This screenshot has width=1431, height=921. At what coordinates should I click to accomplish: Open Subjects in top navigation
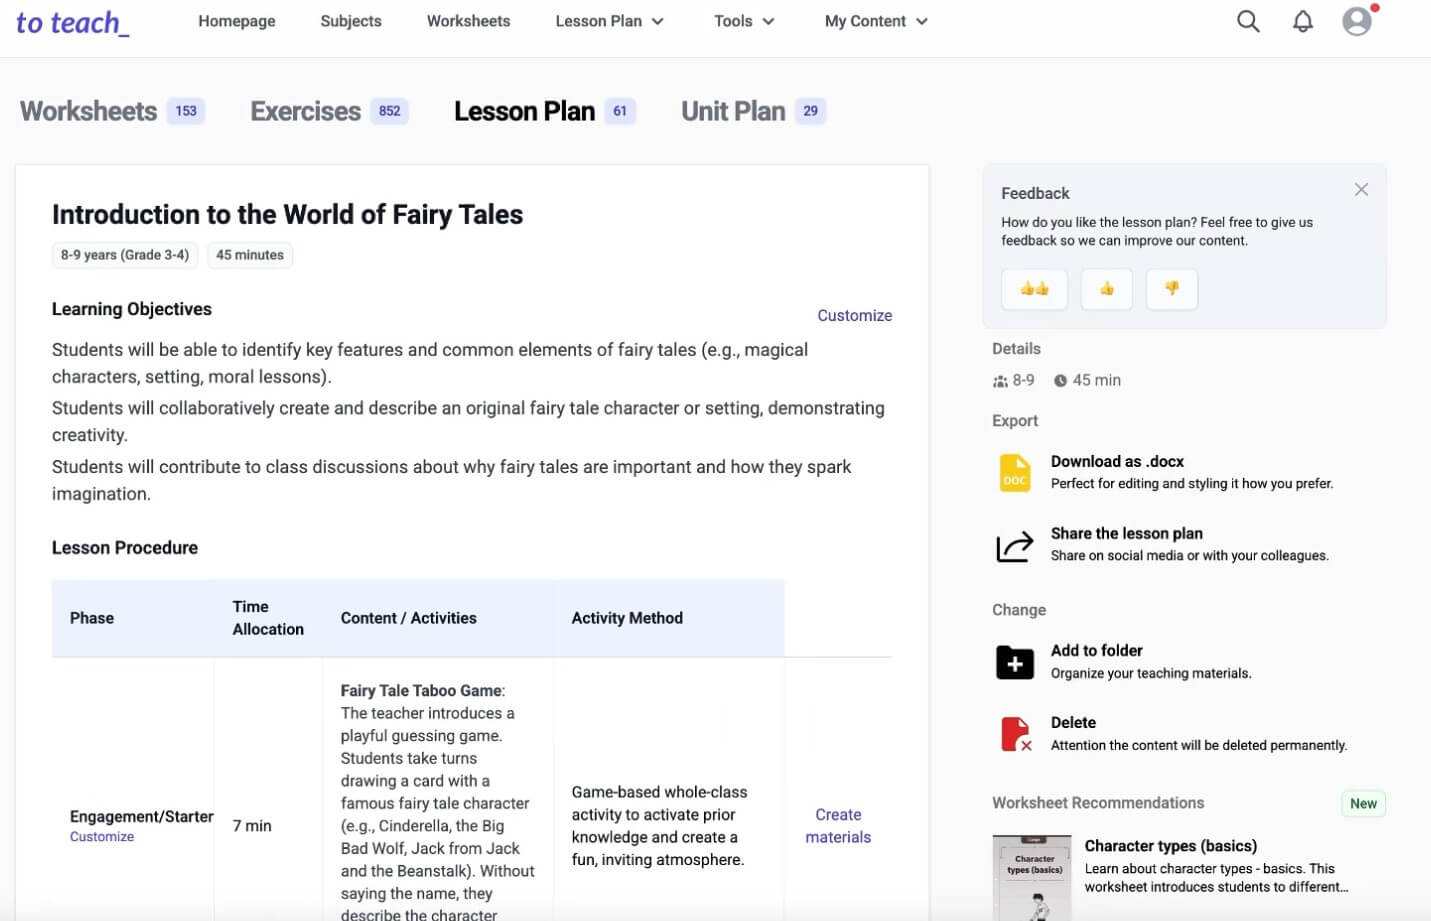[x=351, y=21]
